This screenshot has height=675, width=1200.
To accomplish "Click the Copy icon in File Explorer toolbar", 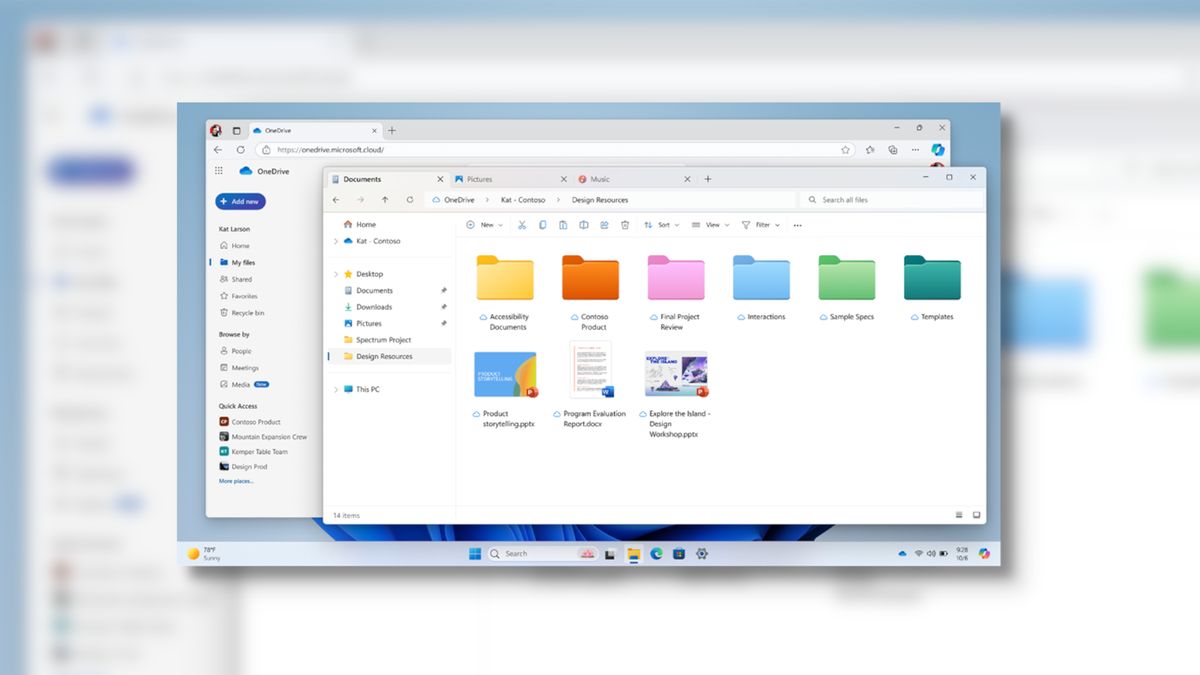I will click(542, 225).
